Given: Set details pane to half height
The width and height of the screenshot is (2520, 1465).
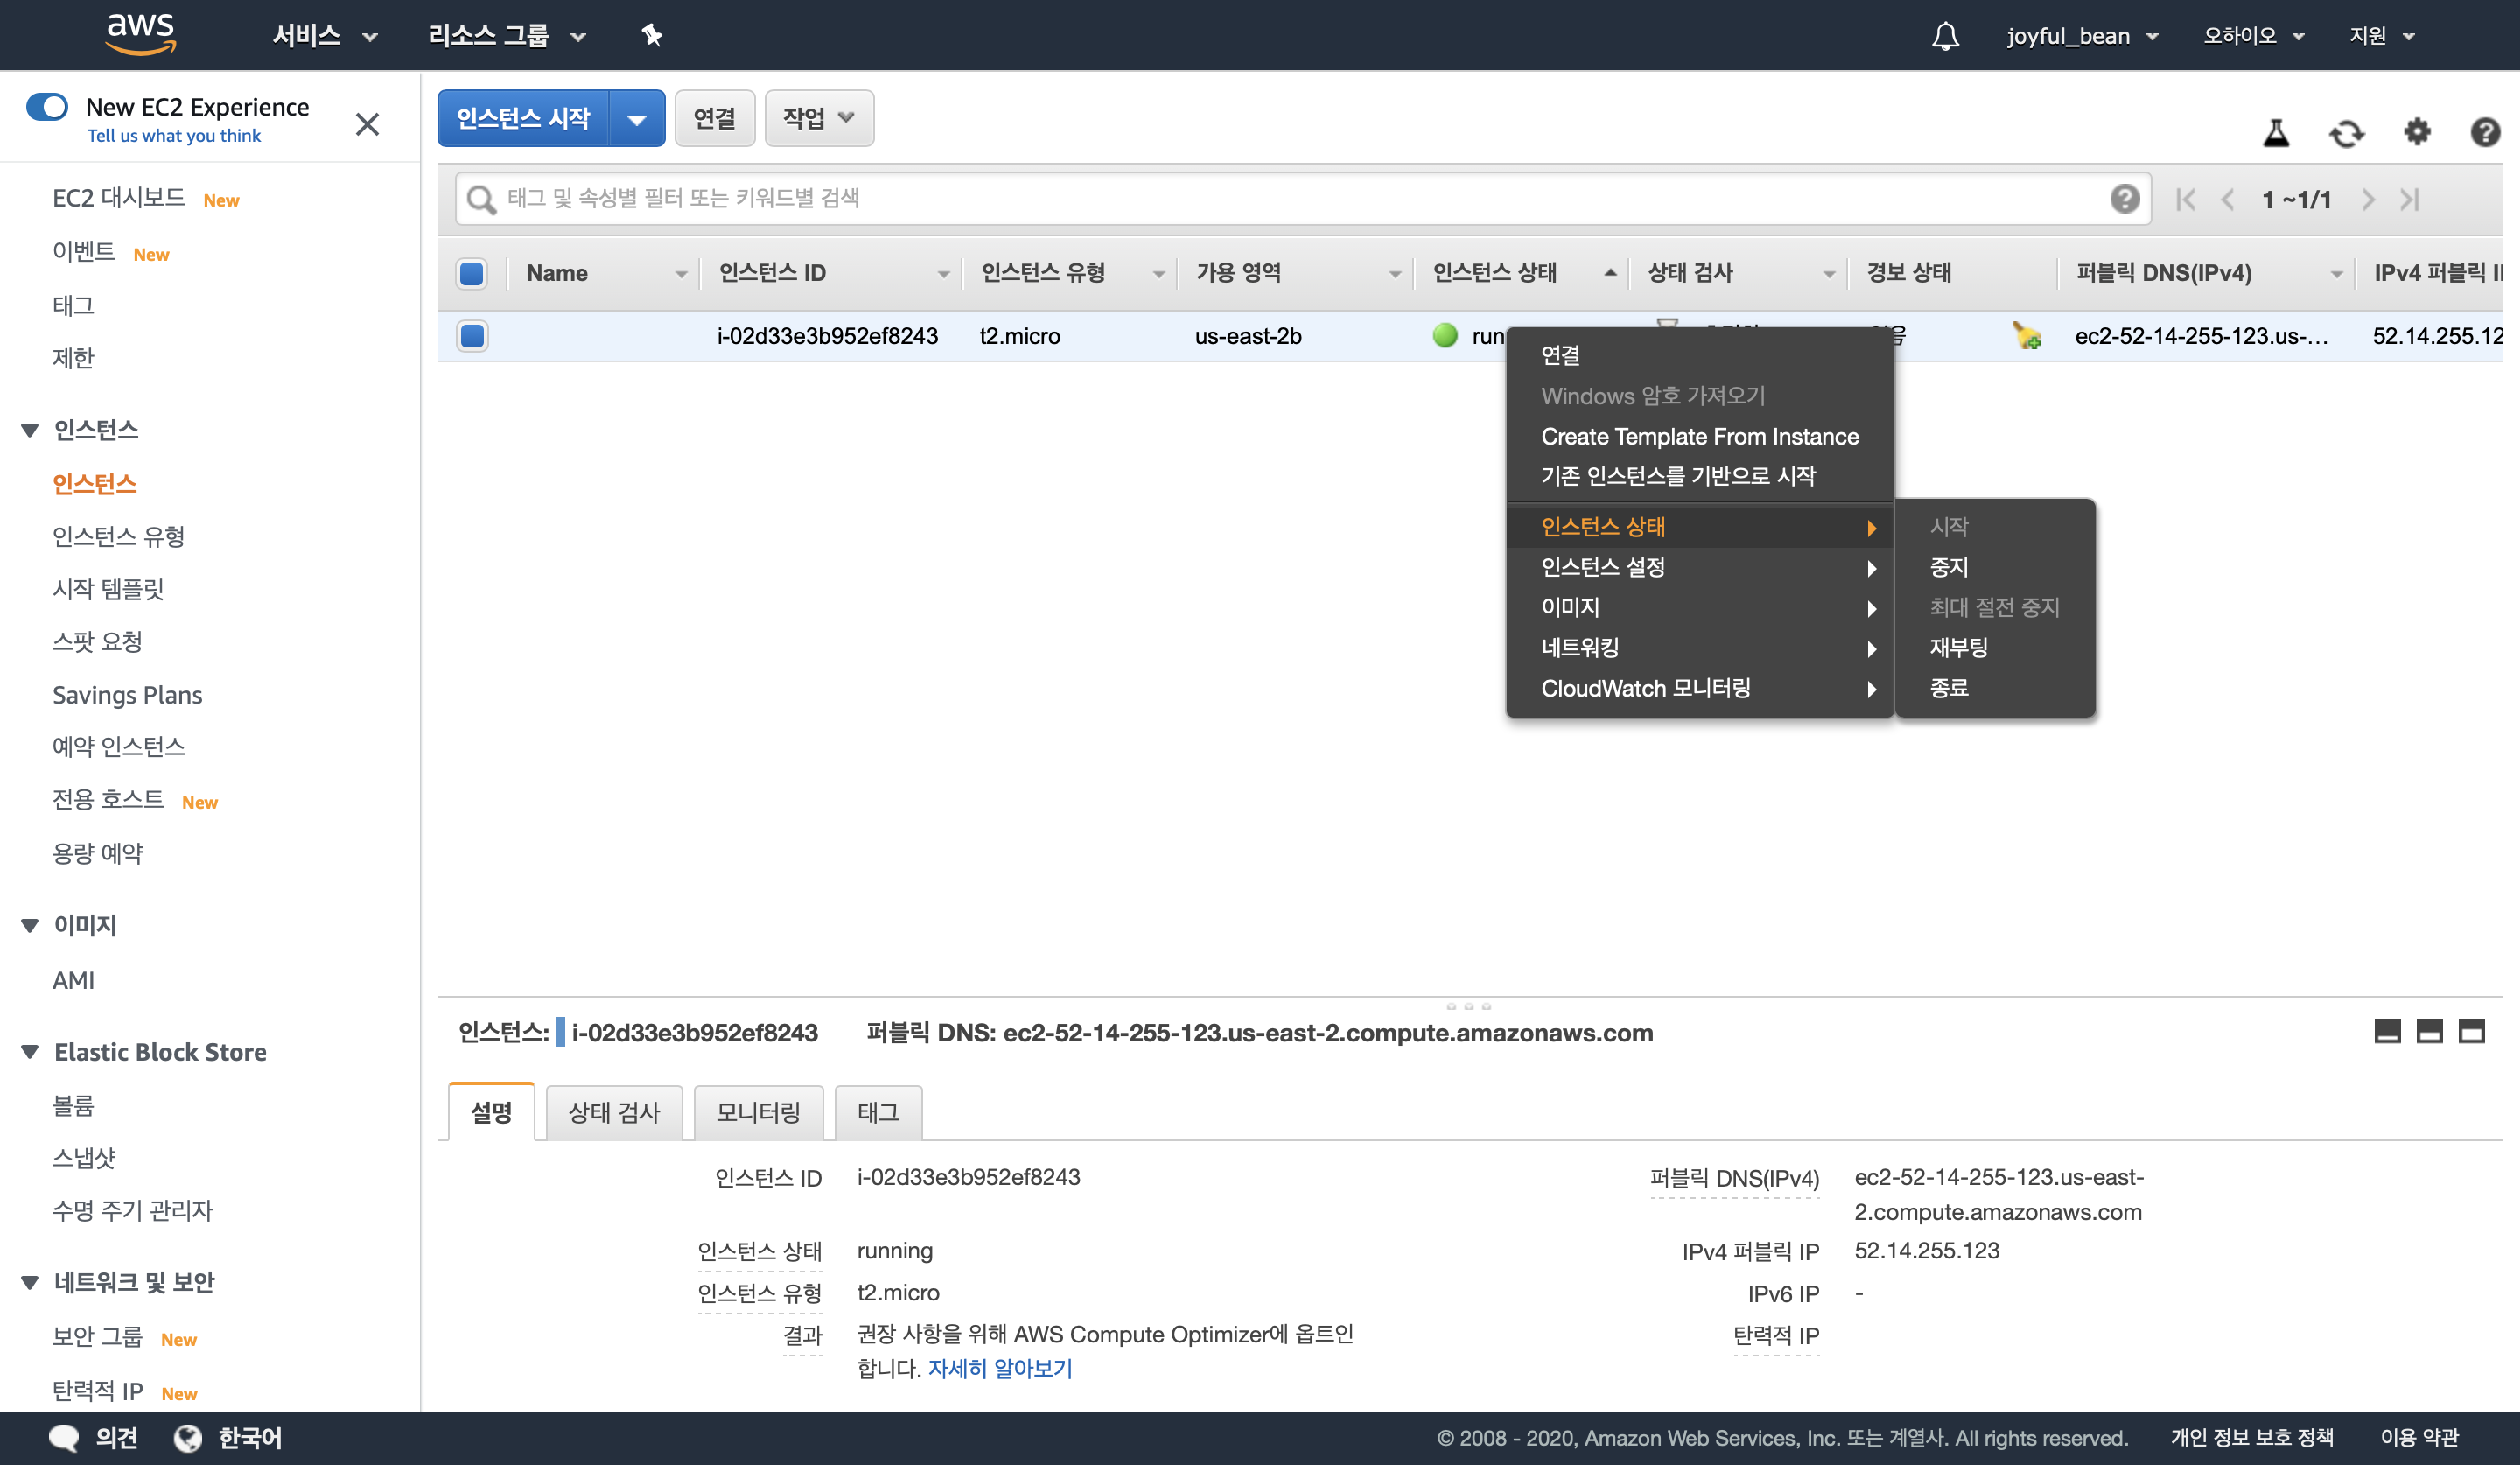Looking at the screenshot, I should coord(2429,1031).
